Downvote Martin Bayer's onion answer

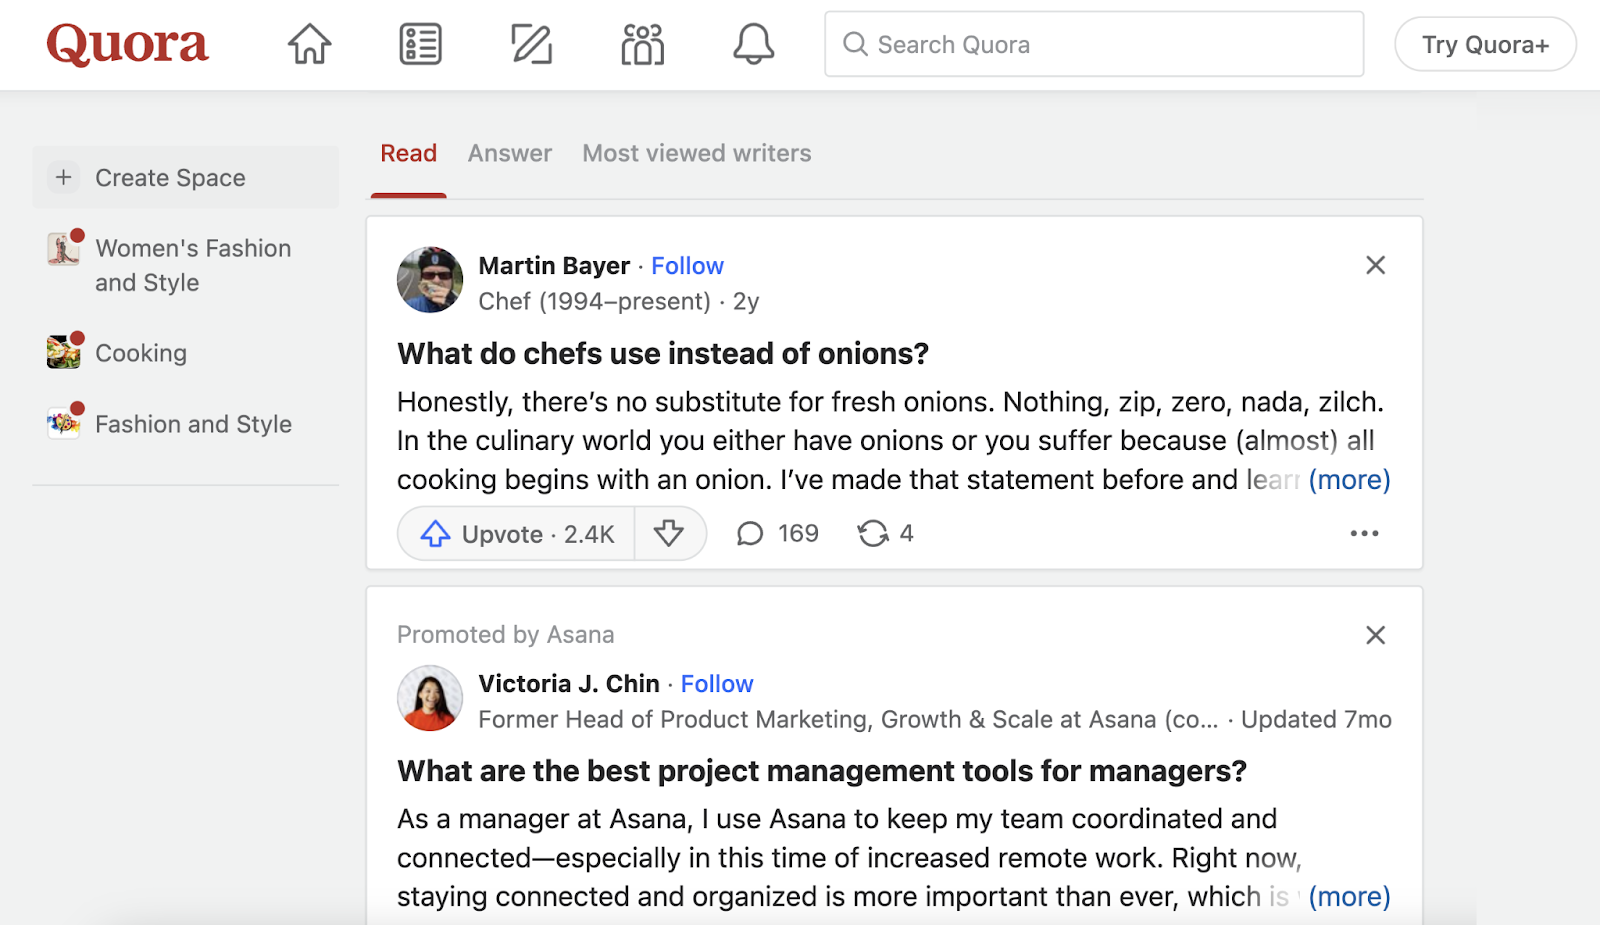pyautogui.click(x=670, y=533)
